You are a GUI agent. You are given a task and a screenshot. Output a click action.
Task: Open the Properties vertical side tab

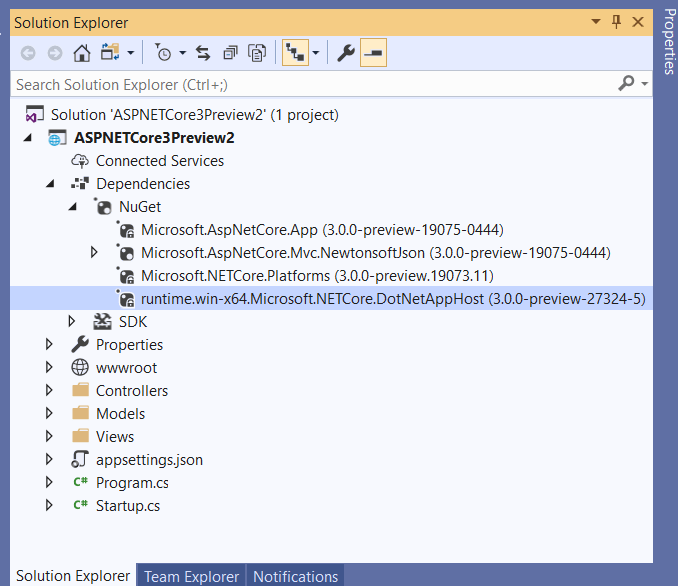pyautogui.click(x=668, y=41)
